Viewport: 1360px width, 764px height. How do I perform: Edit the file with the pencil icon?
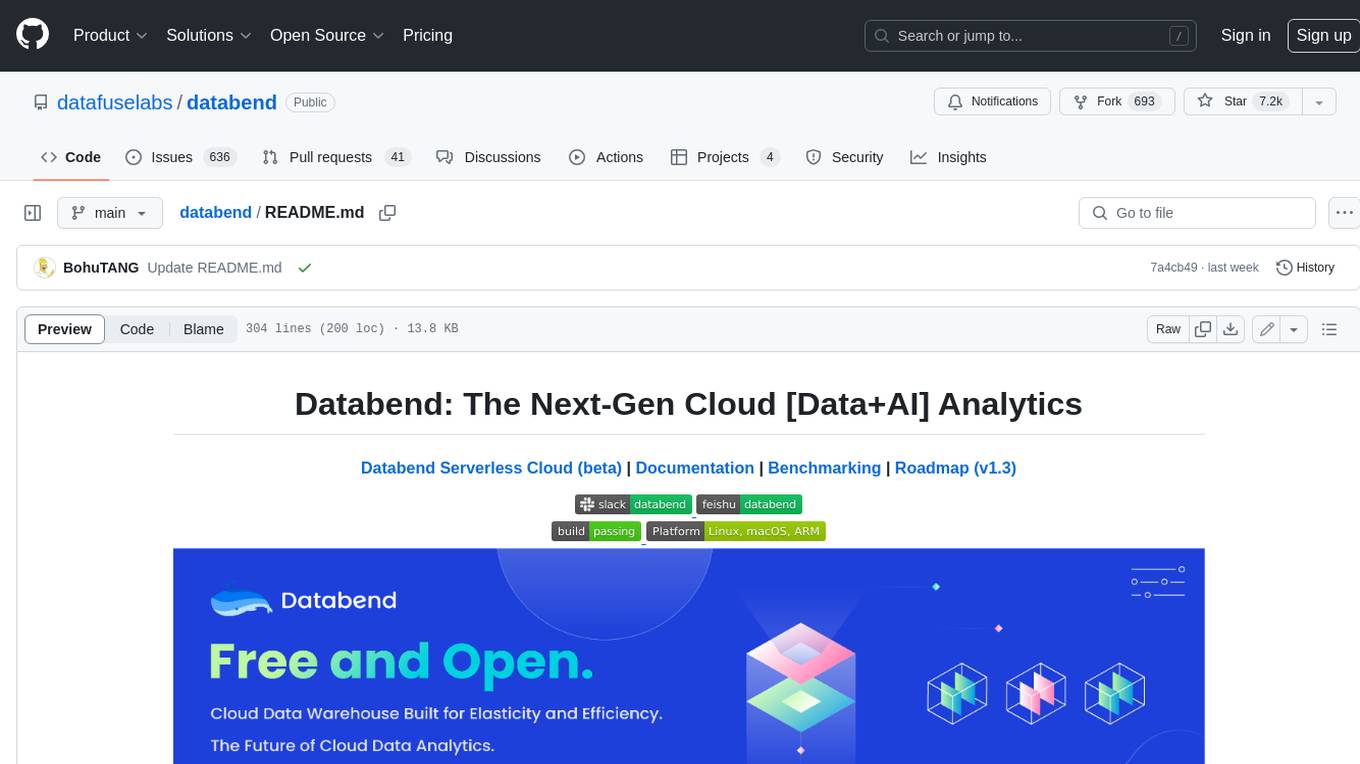1267,329
